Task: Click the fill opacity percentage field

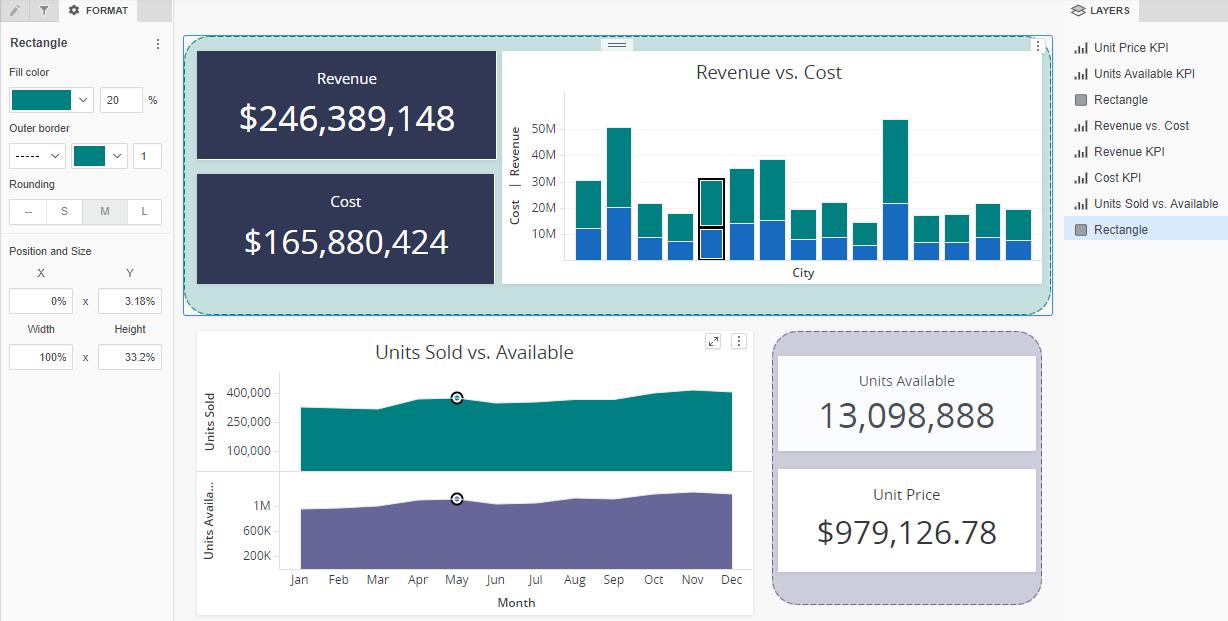Action: pos(121,100)
